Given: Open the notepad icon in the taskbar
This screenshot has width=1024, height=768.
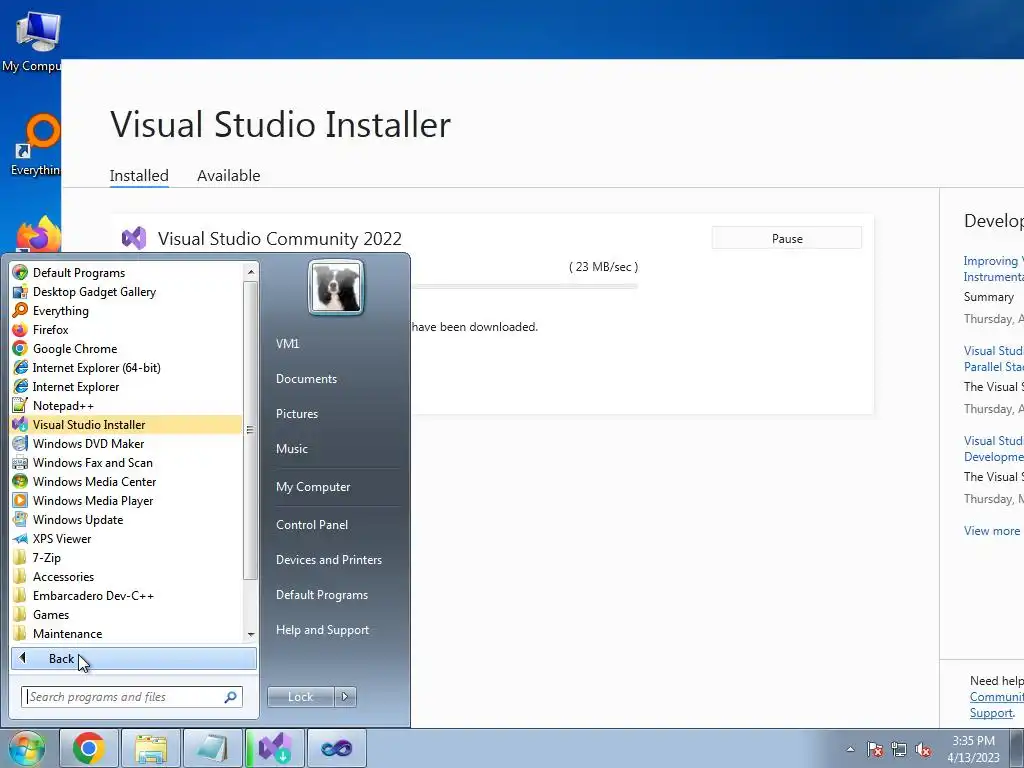Looking at the screenshot, I should pos(213,748).
